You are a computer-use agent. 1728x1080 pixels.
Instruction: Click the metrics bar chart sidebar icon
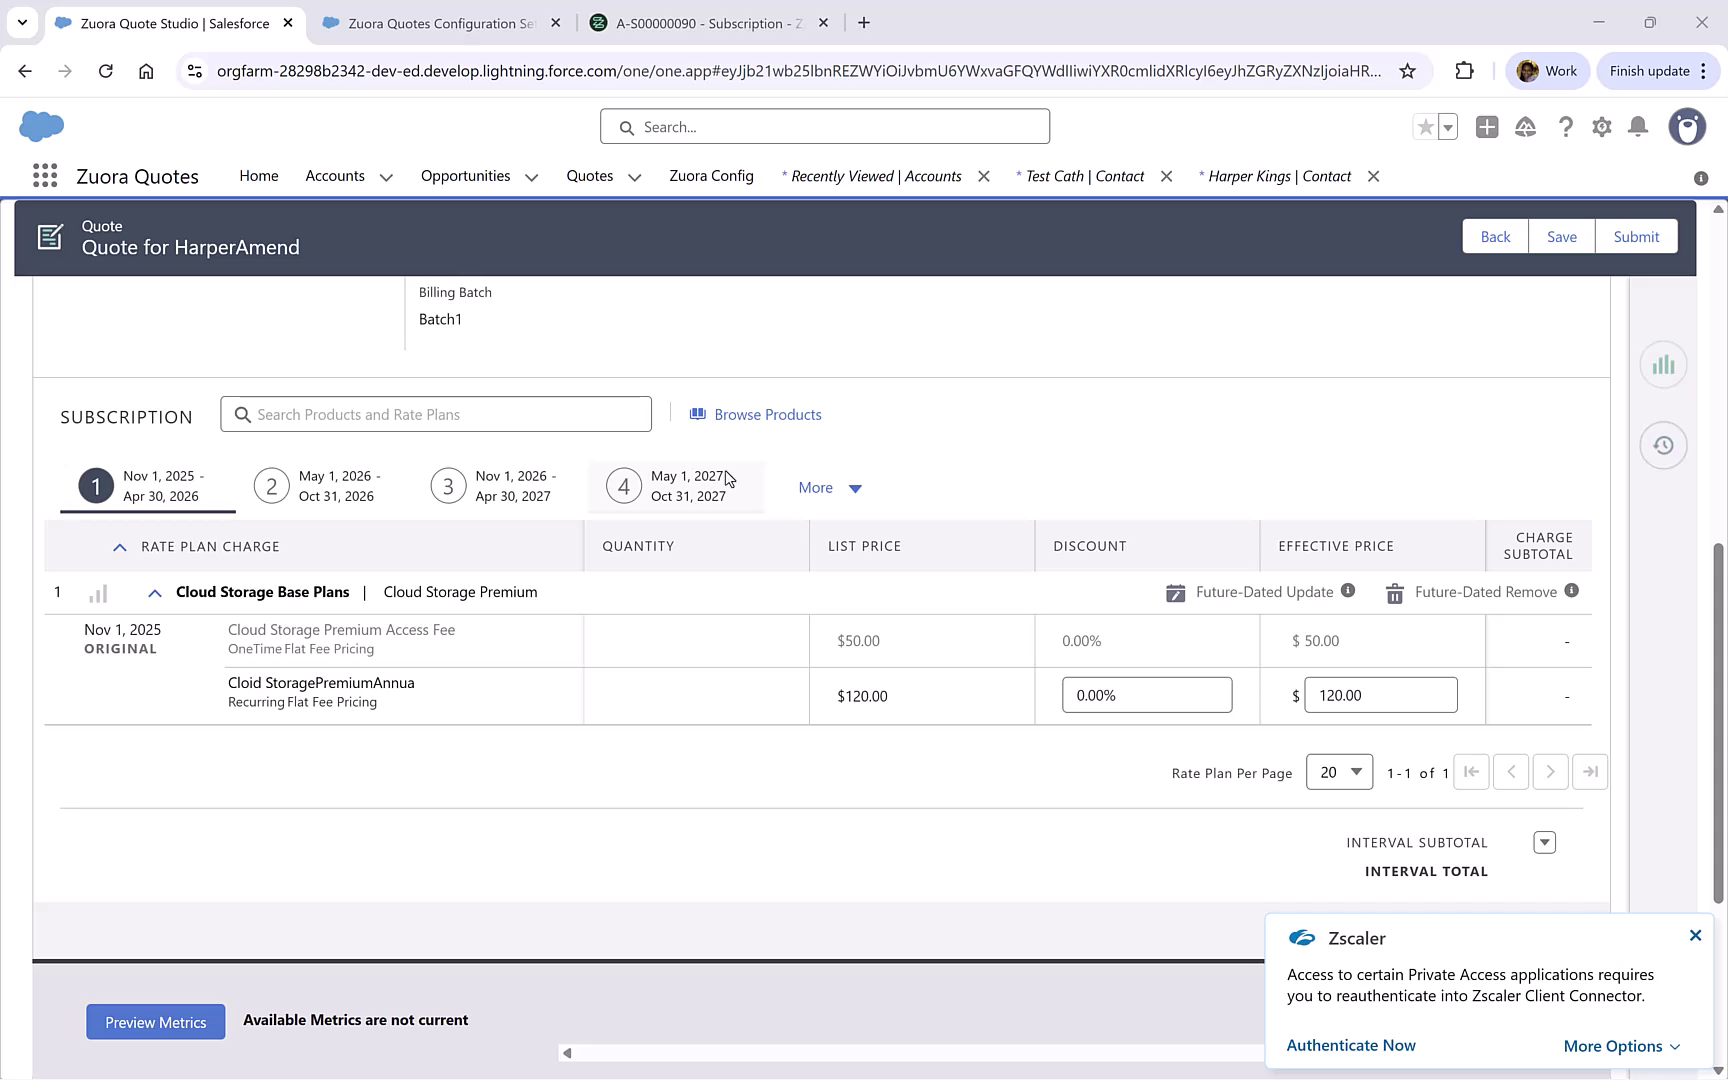pyautogui.click(x=1663, y=365)
